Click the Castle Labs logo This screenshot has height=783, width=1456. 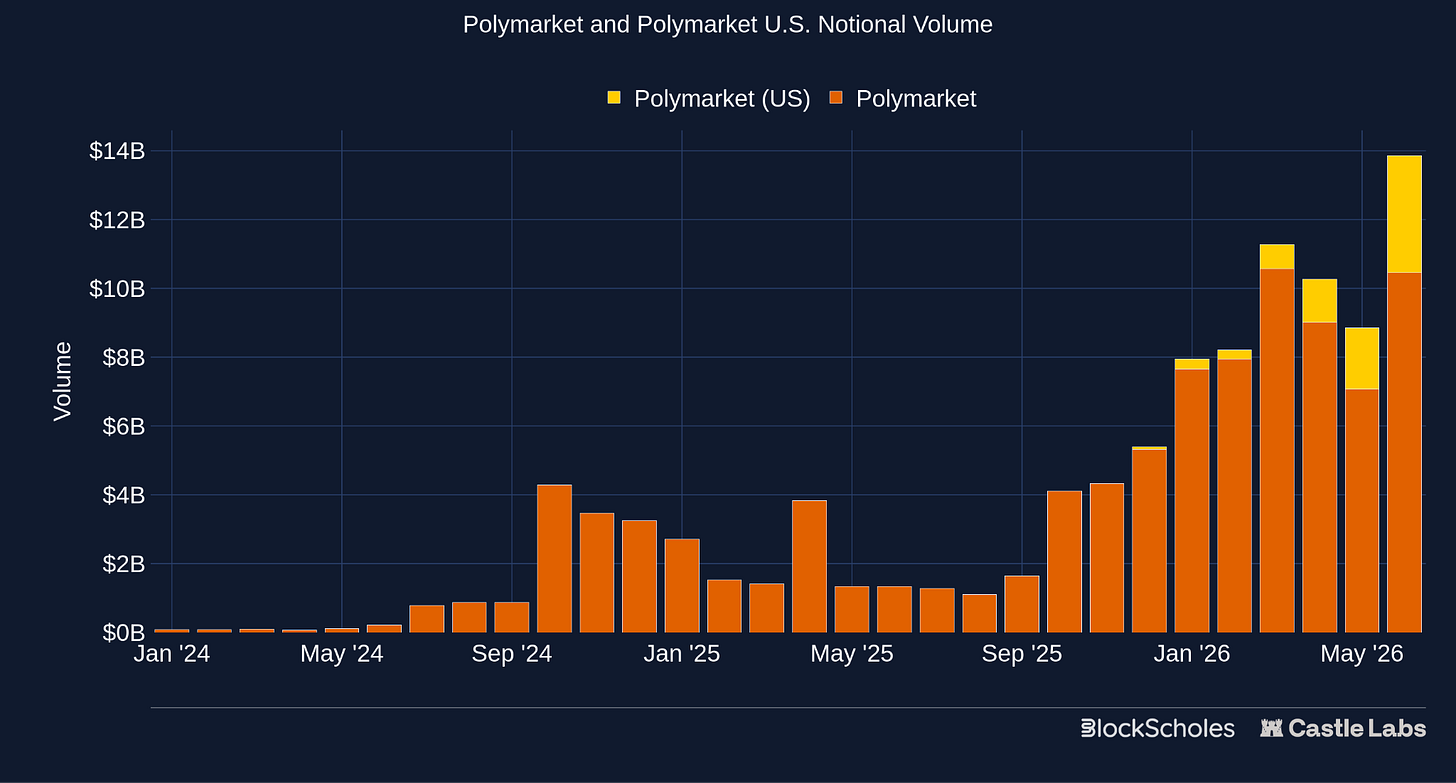point(1343,728)
